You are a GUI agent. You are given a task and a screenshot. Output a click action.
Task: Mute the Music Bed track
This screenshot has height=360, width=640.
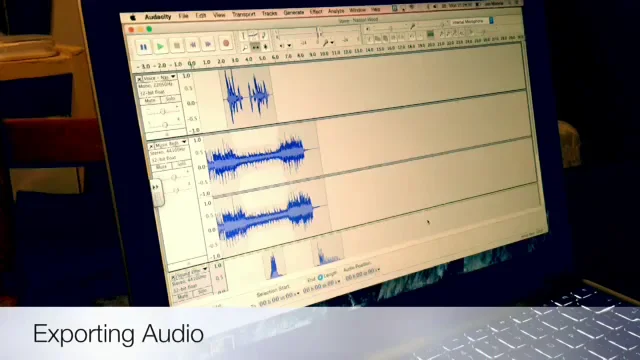[x=161, y=167]
